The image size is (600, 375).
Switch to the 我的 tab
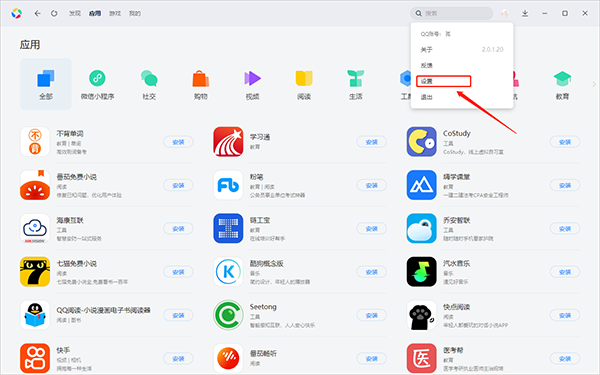point(135,13)
